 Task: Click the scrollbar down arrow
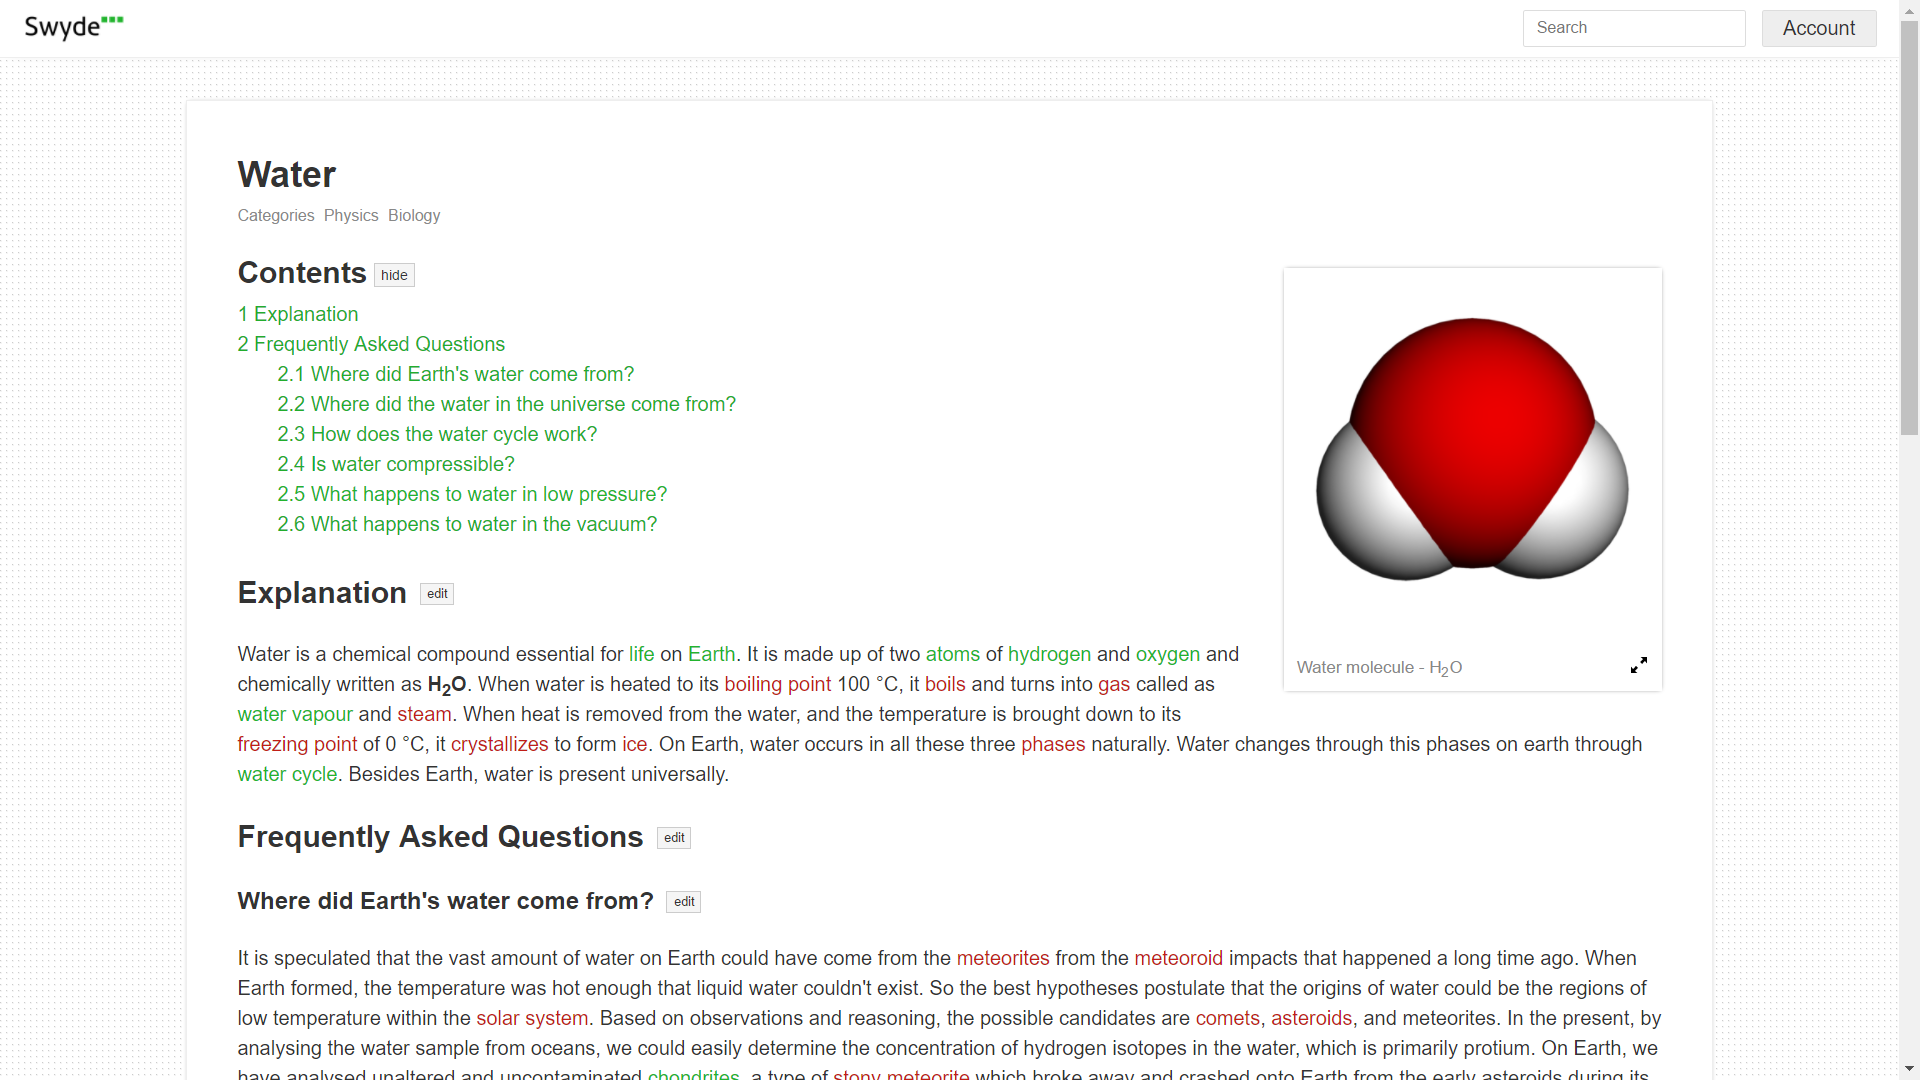[1909, 1069]
